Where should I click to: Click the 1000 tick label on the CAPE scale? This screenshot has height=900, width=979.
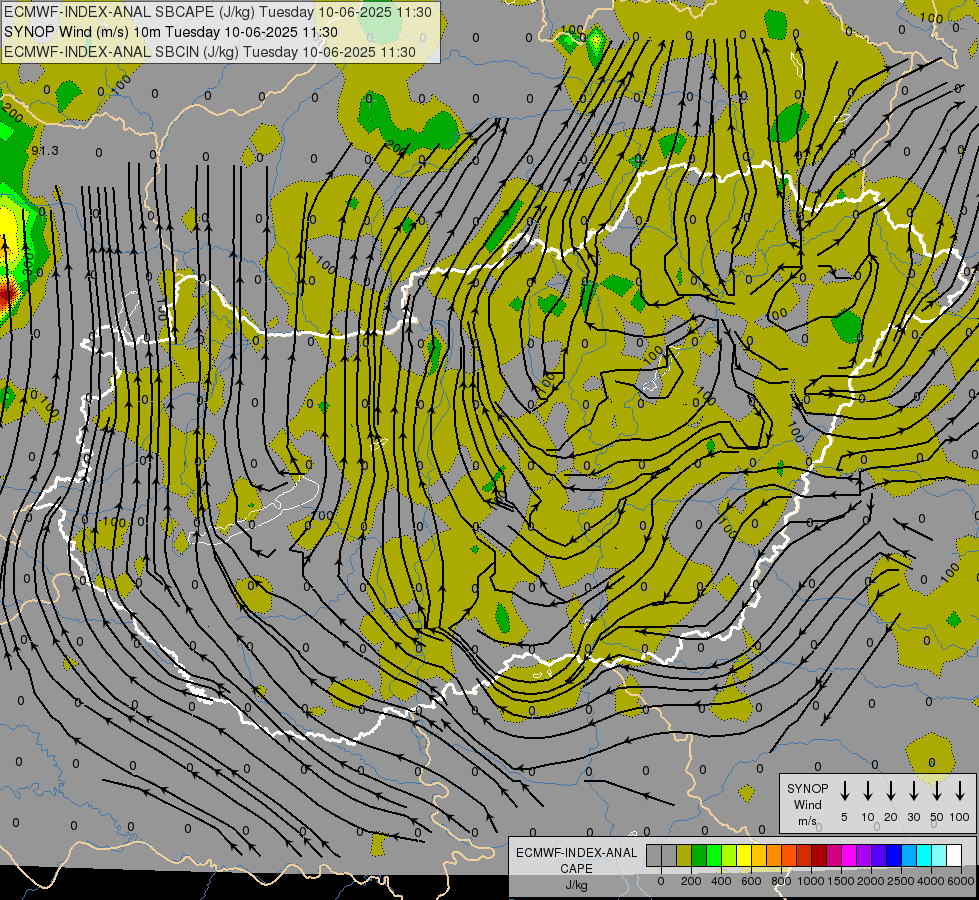[x=811, y=881]
